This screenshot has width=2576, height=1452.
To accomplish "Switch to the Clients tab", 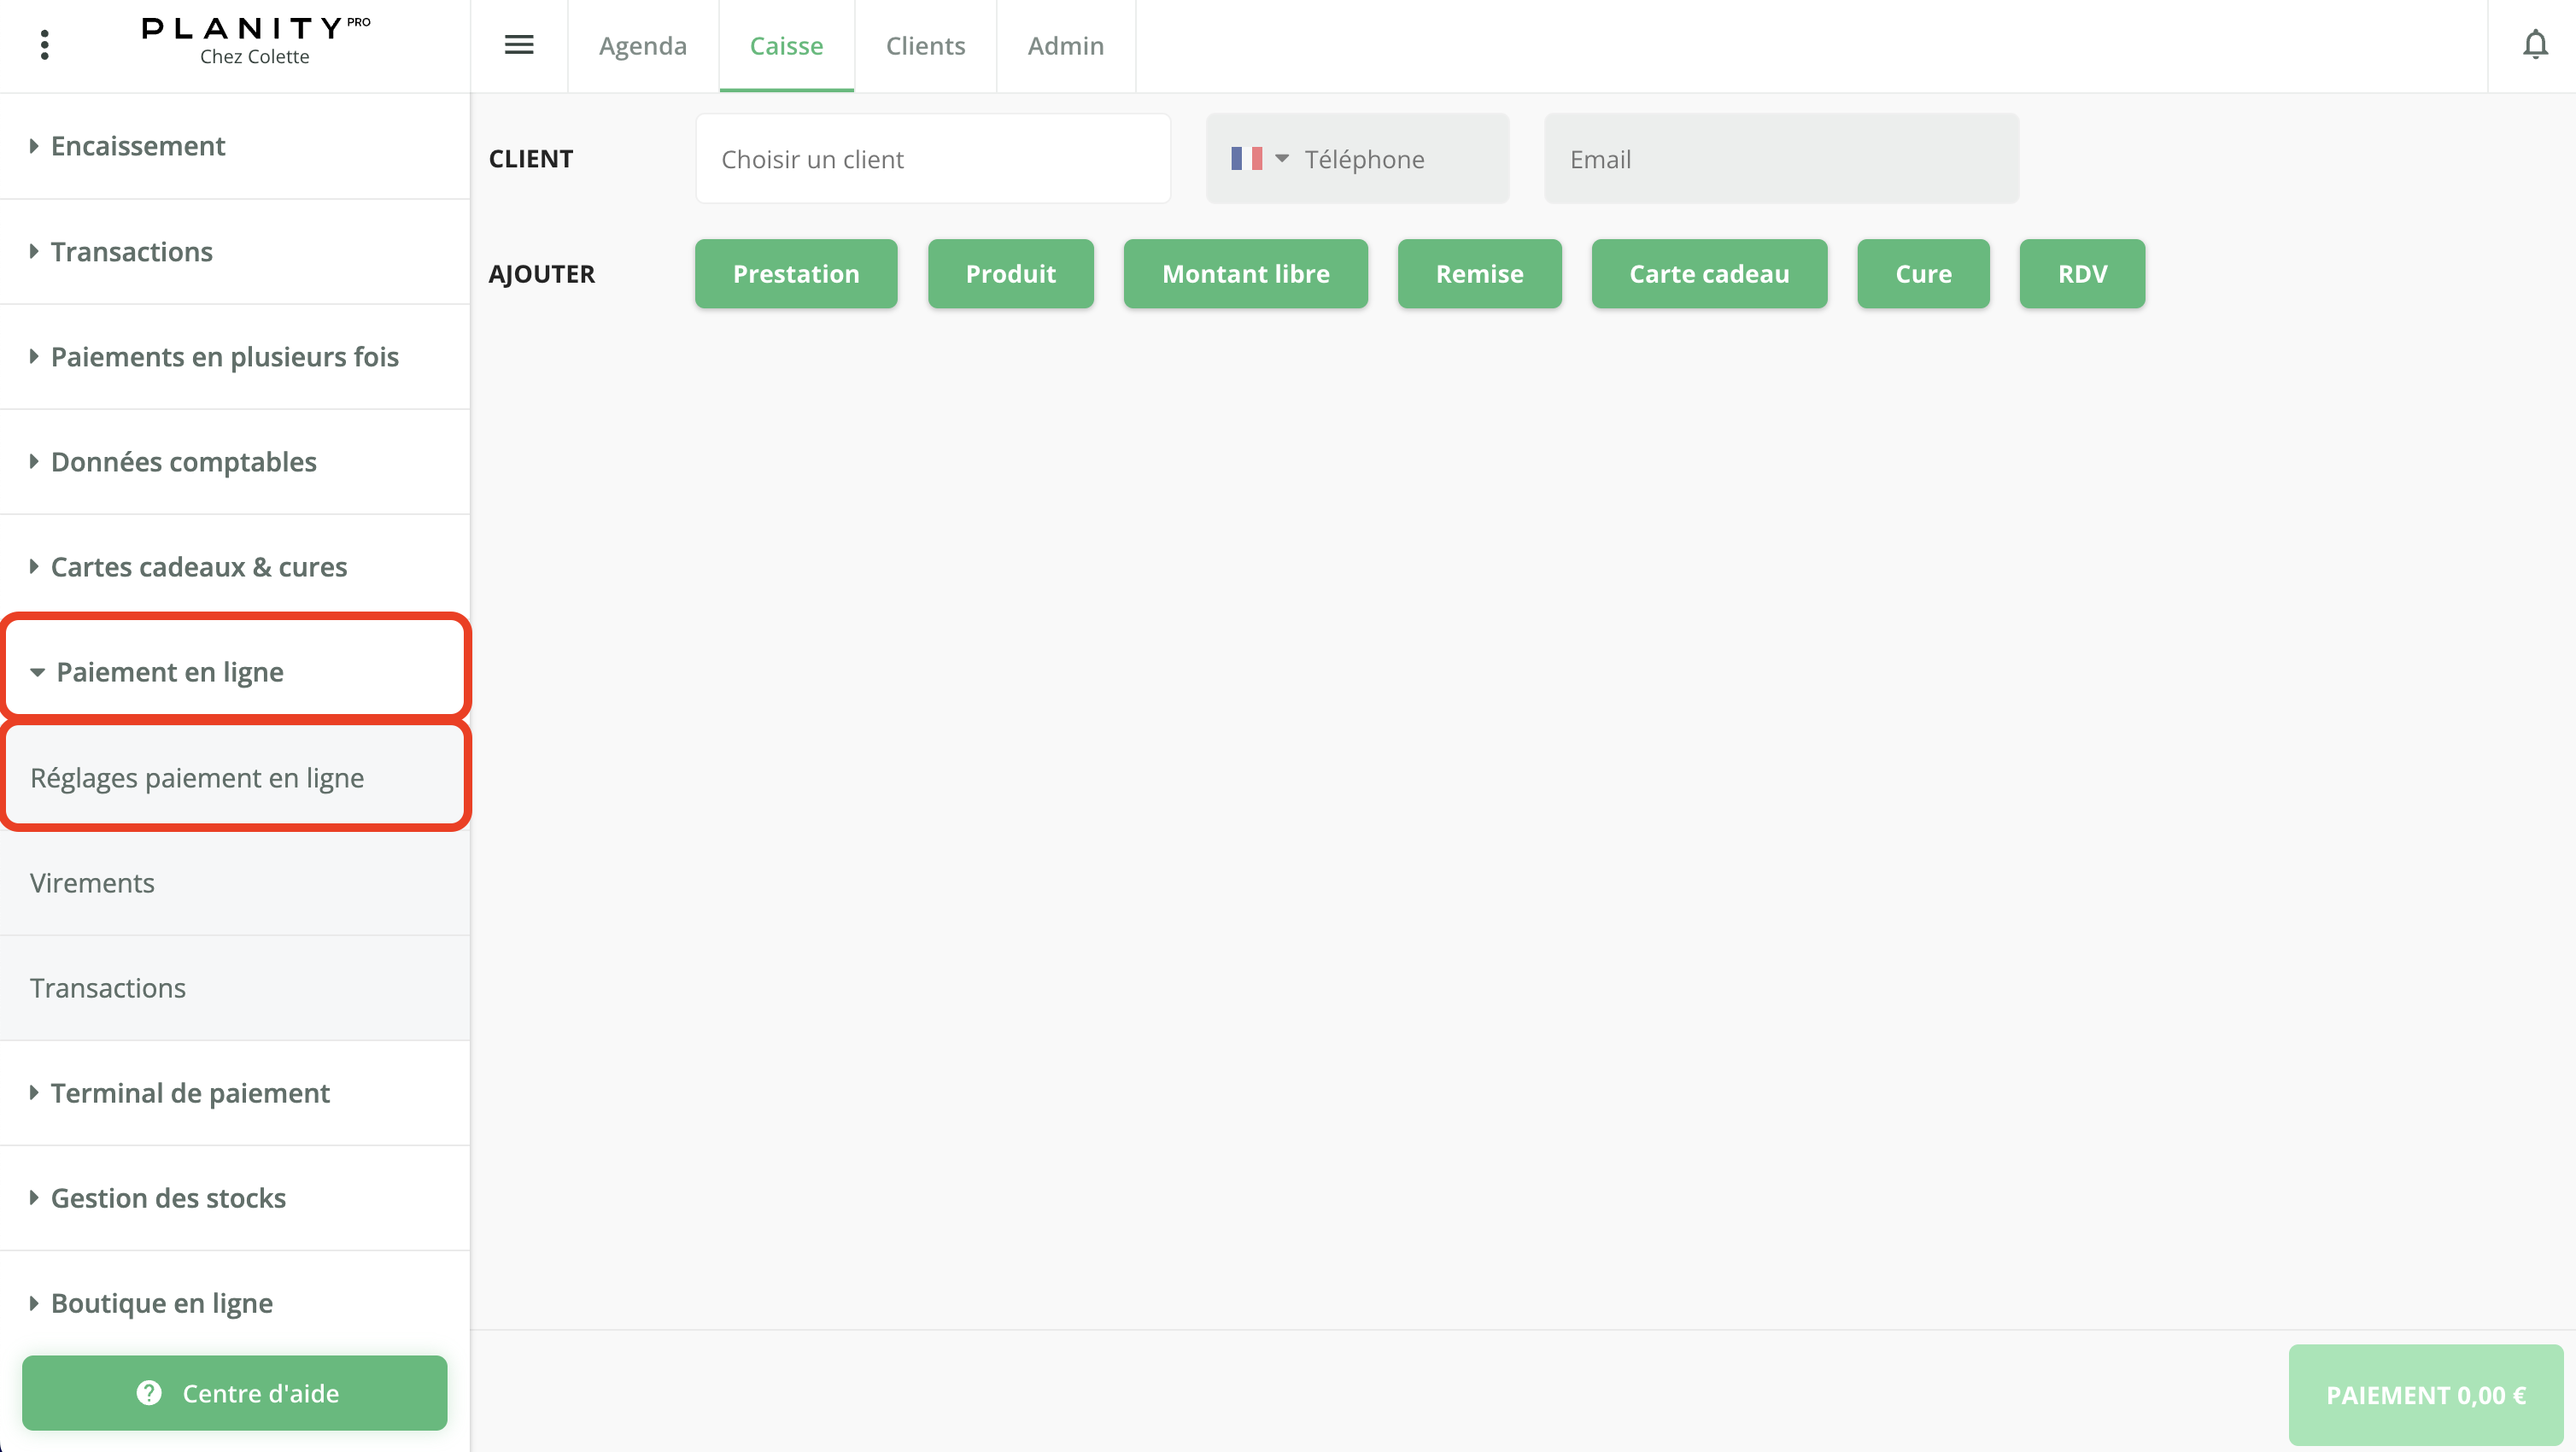I will coord(925,46).
